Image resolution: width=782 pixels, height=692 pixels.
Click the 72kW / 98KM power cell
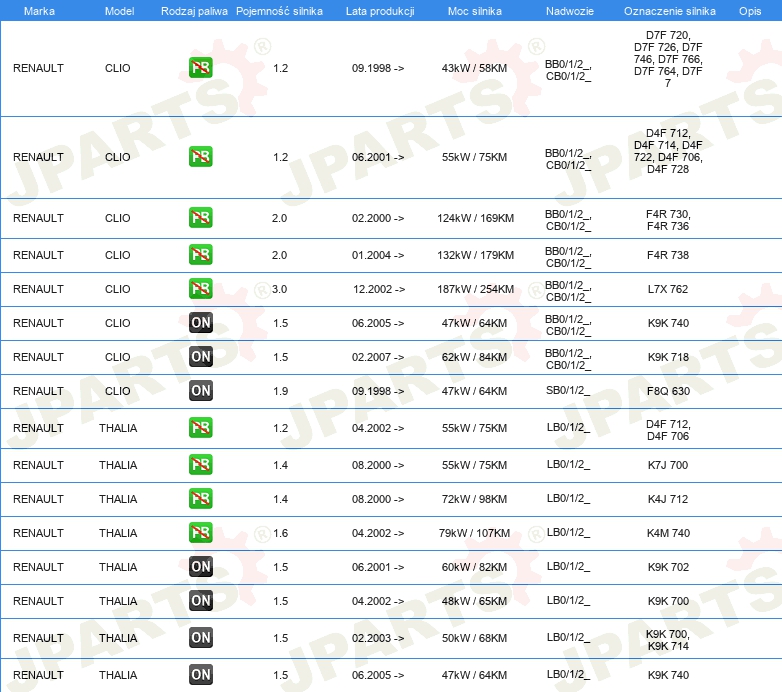(474, 499)
